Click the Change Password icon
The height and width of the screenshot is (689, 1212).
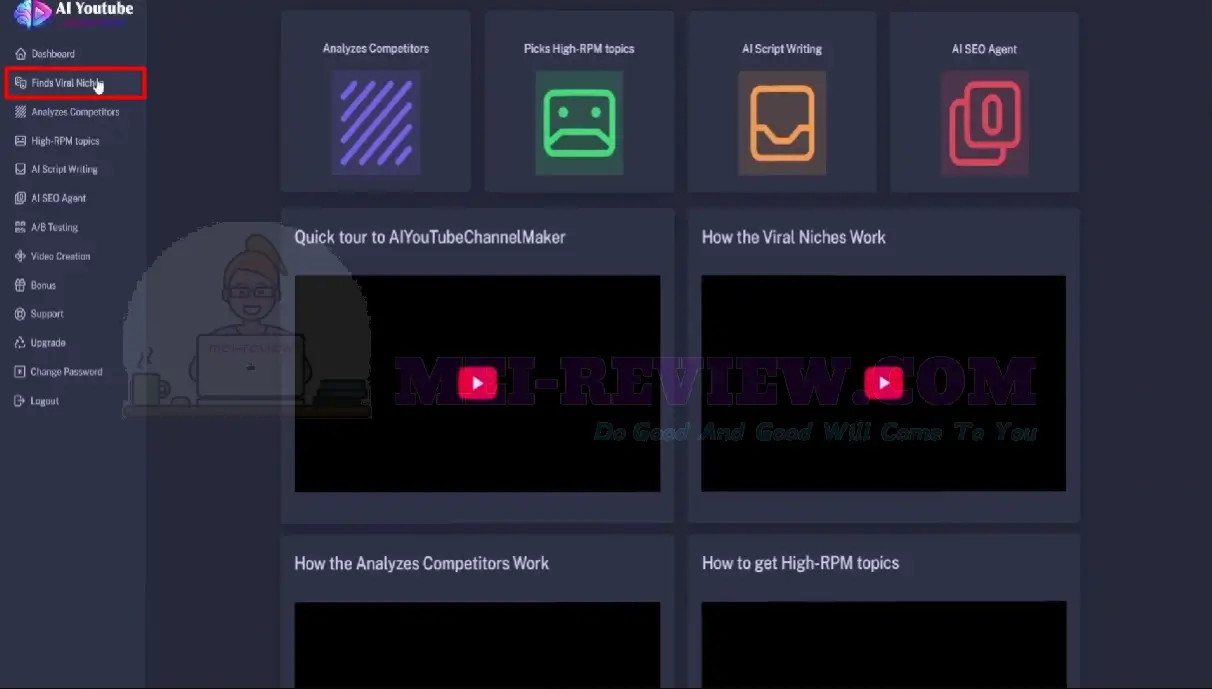[21, 372]
